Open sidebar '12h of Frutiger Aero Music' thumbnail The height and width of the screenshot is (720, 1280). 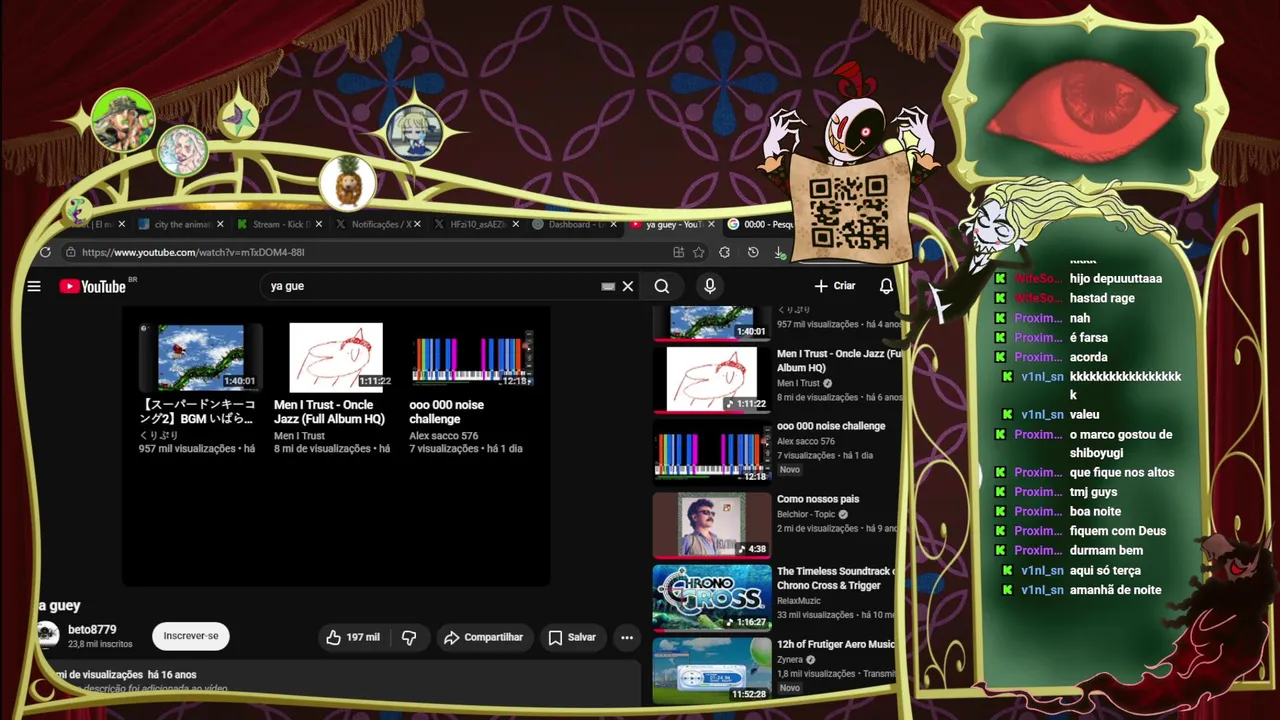[711, 670]
